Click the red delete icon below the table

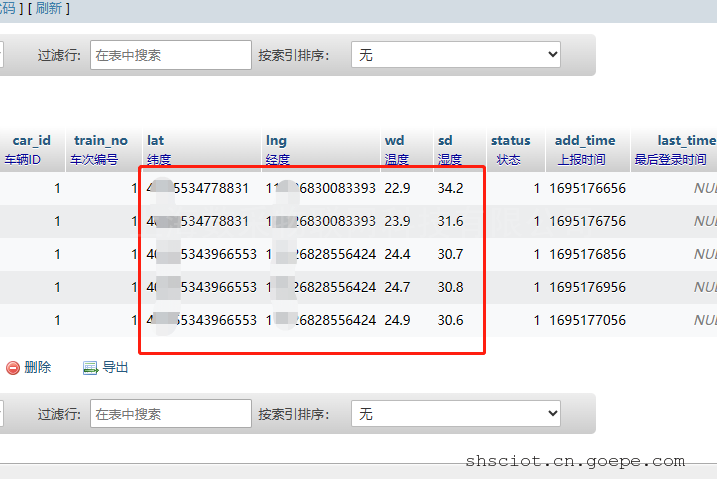13,367
